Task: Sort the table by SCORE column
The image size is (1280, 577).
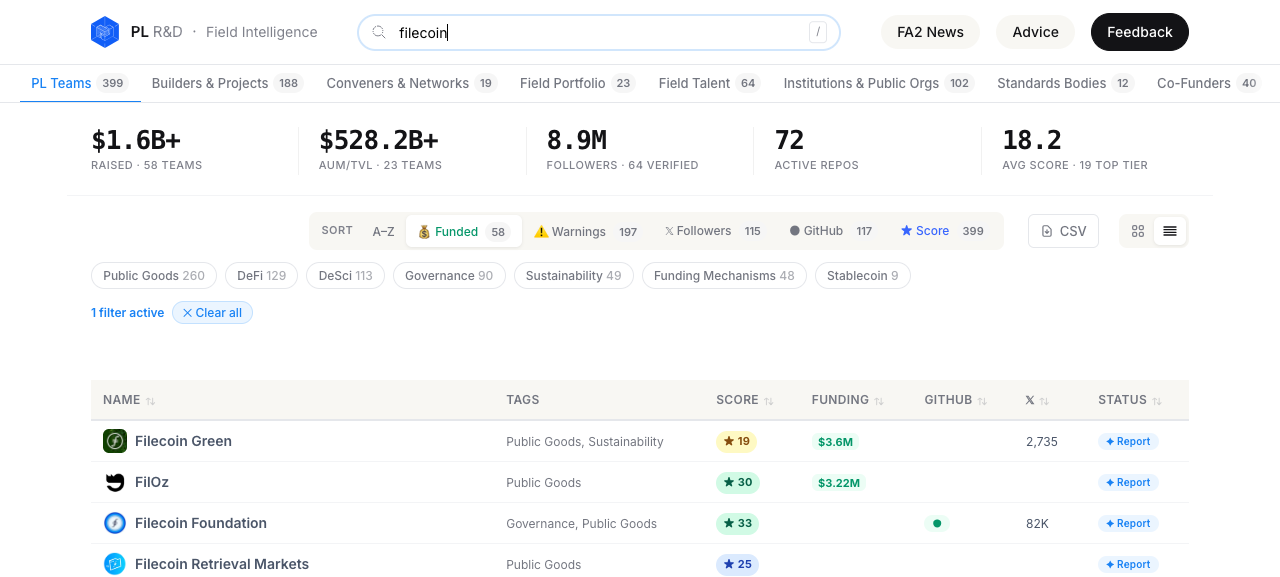Action: 745,400
